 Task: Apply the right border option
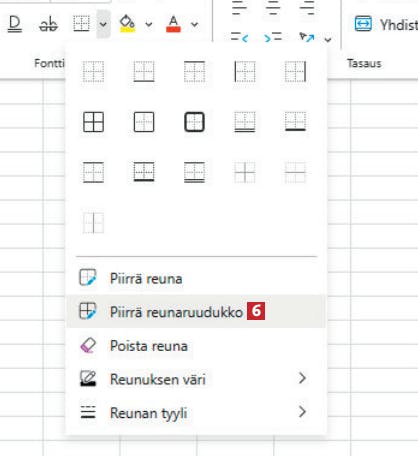tap(295, 71)
